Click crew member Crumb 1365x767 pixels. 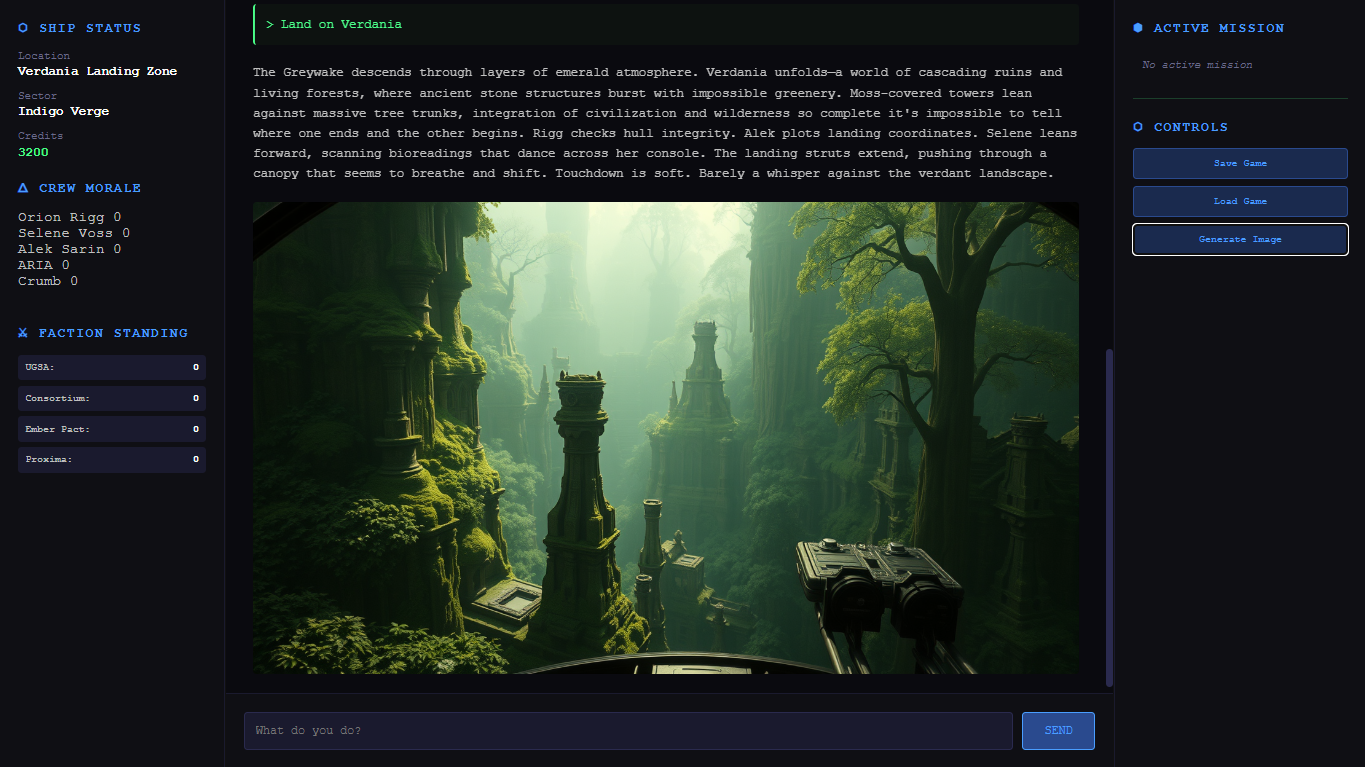click(x=48, y=281)
